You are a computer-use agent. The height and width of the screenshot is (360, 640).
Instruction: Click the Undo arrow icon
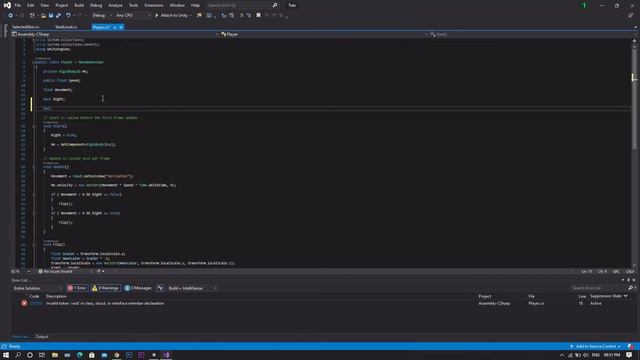[68, 16]
